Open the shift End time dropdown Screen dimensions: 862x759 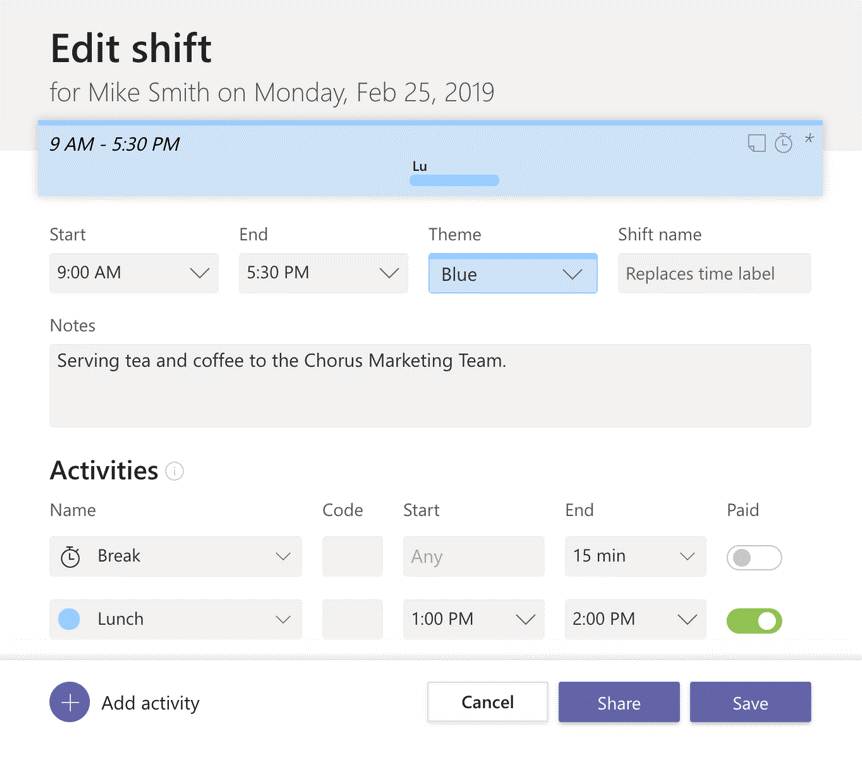[323, 273]
